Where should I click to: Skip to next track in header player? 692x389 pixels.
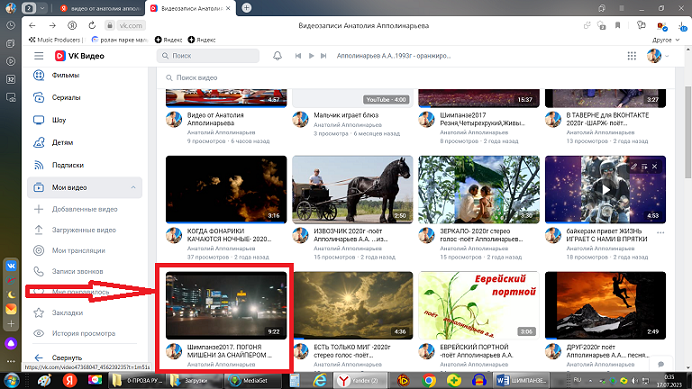(x=323, y=56)
